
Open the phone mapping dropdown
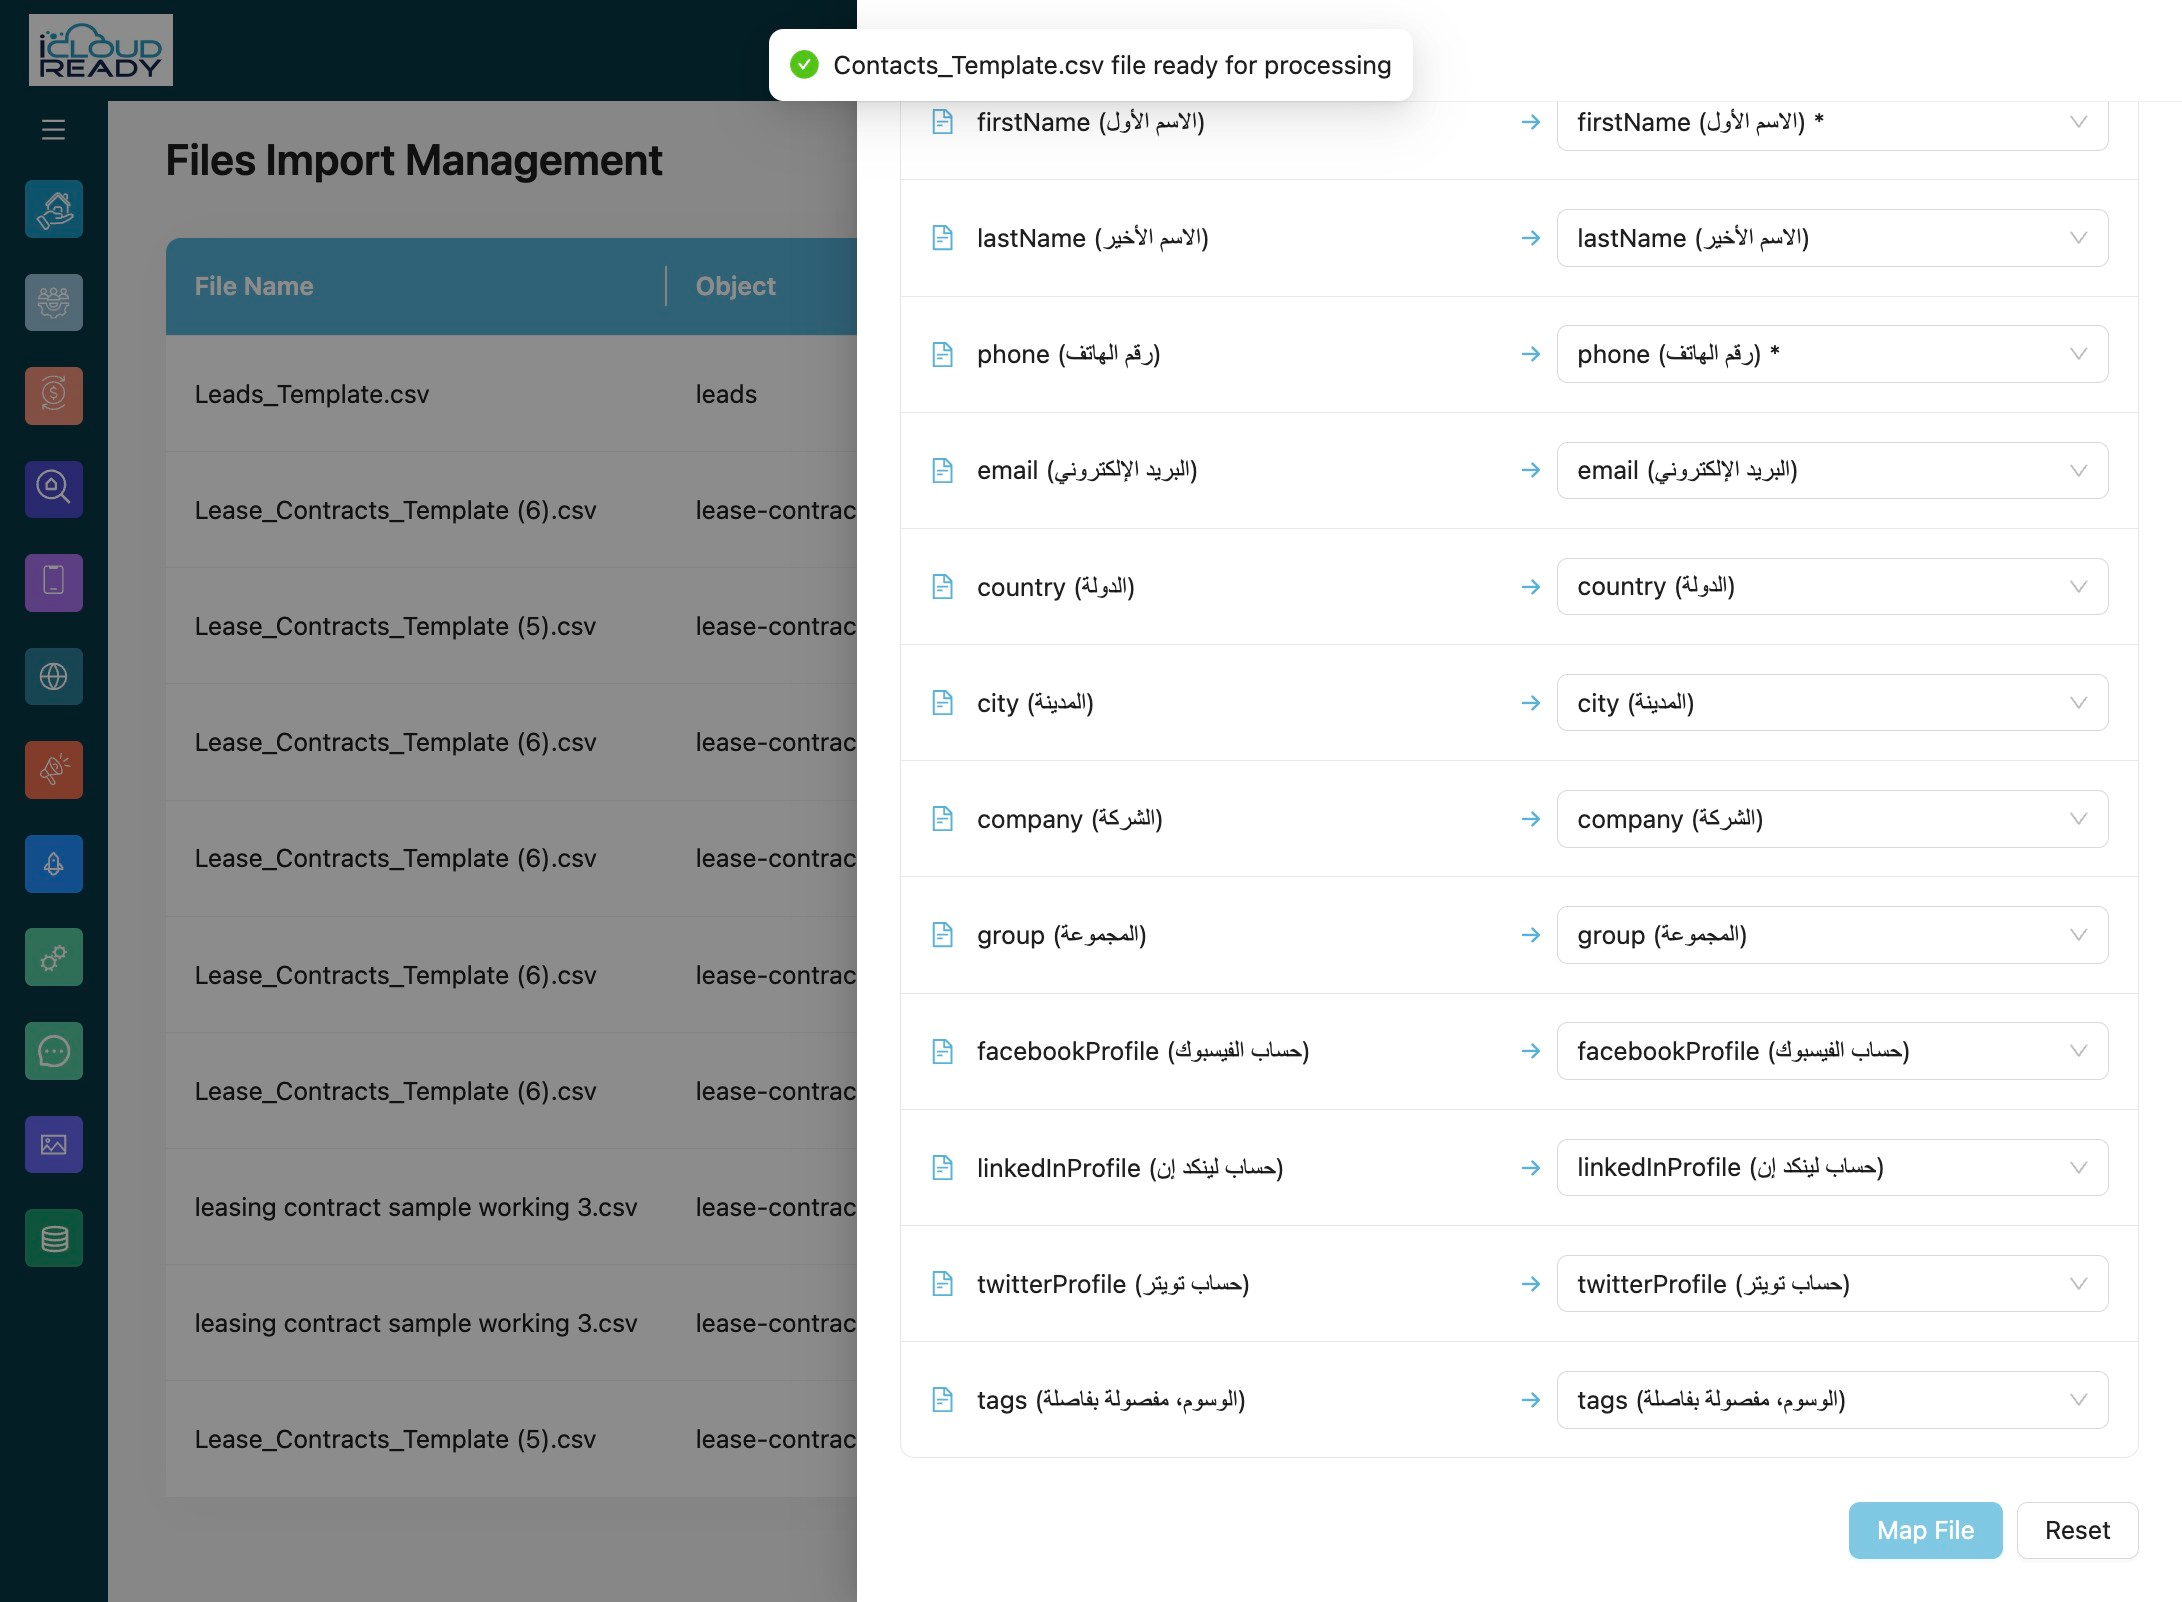point(1832,354)
